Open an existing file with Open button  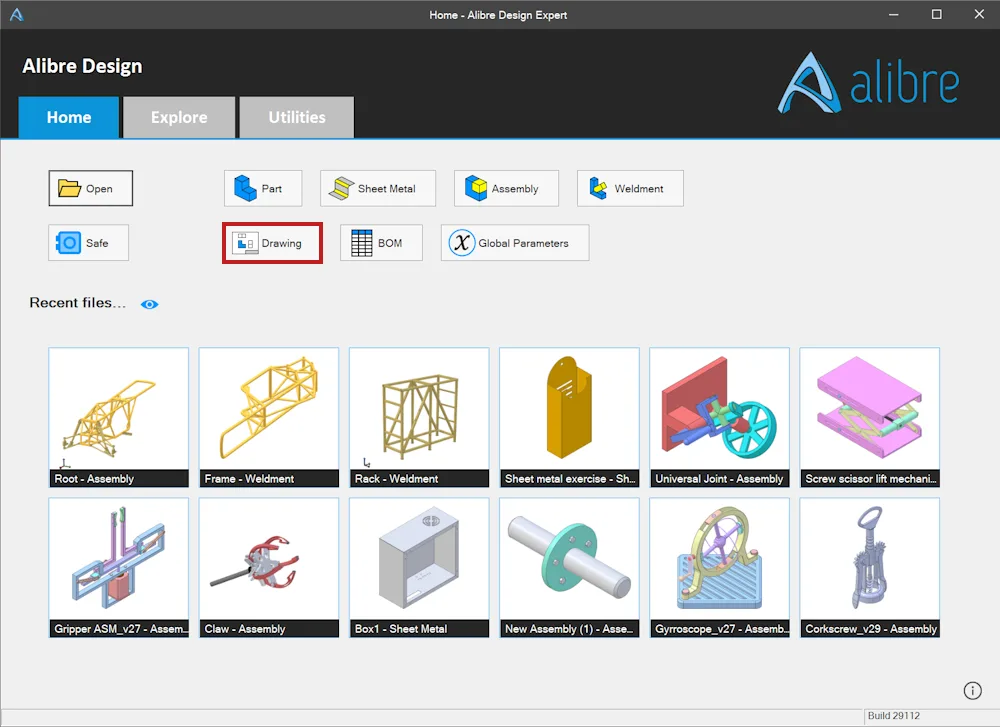click(91, 188)
